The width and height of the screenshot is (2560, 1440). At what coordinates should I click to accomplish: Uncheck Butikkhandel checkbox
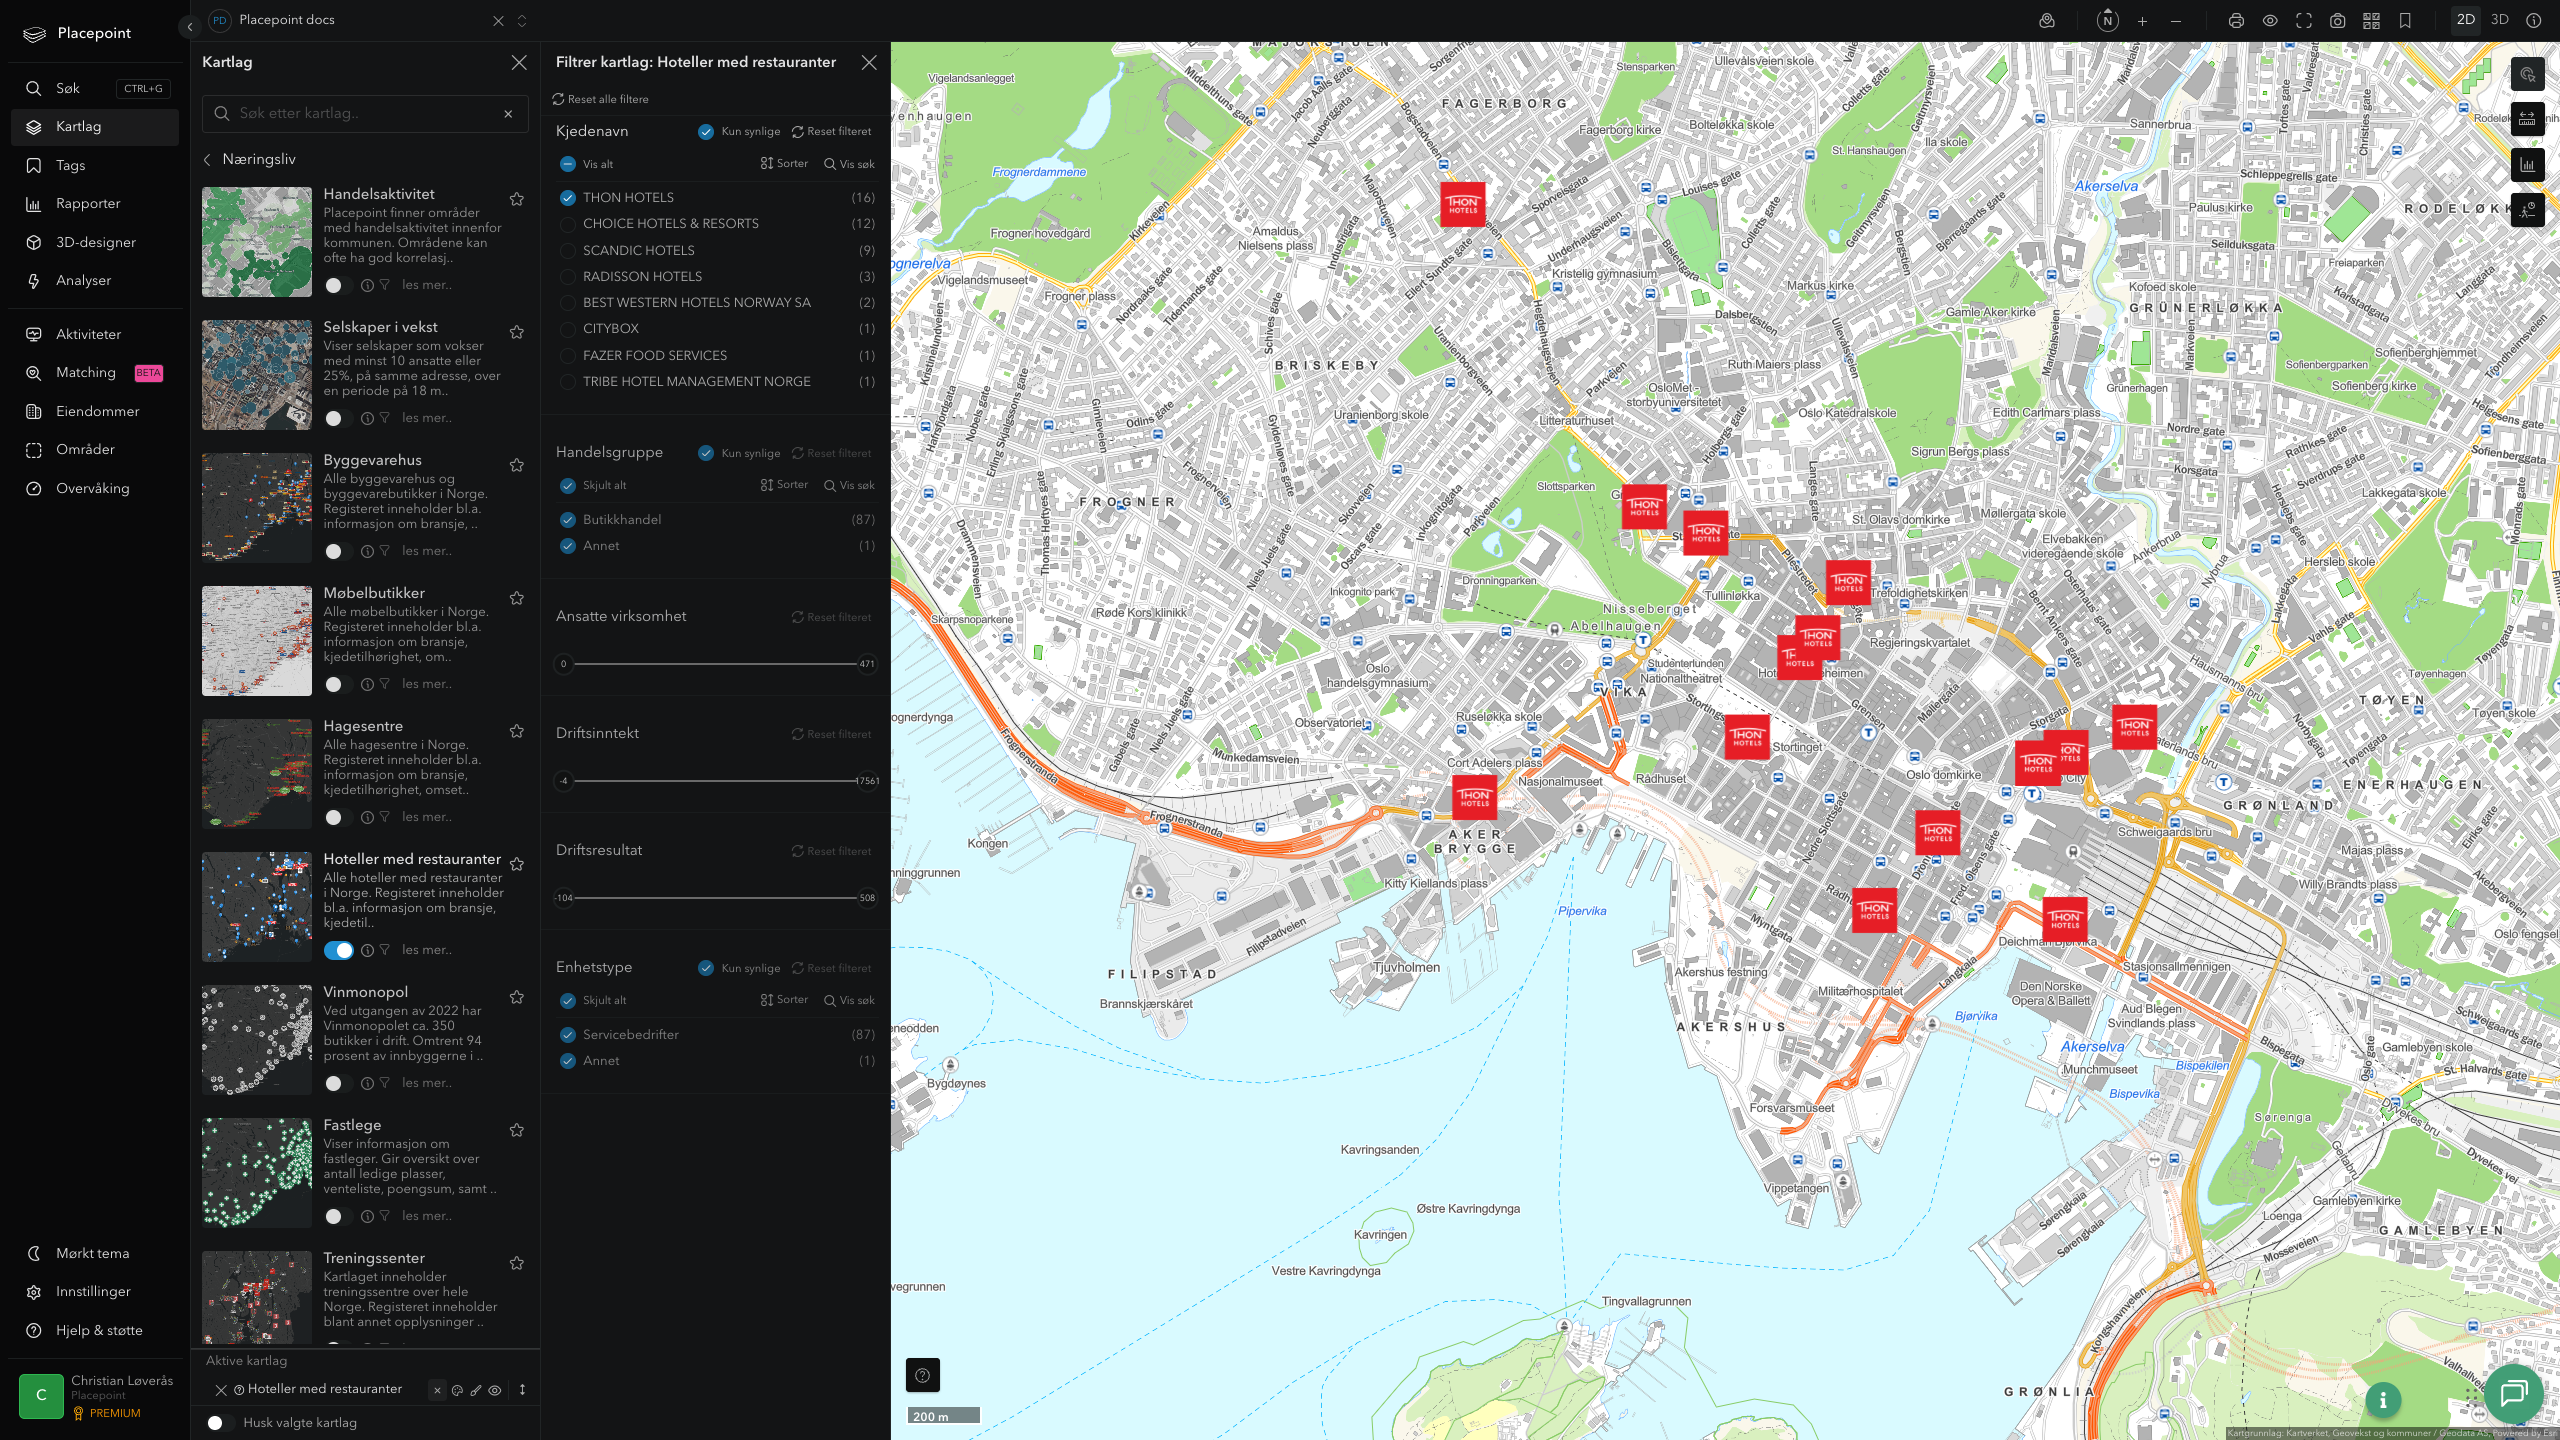point(568,520)
